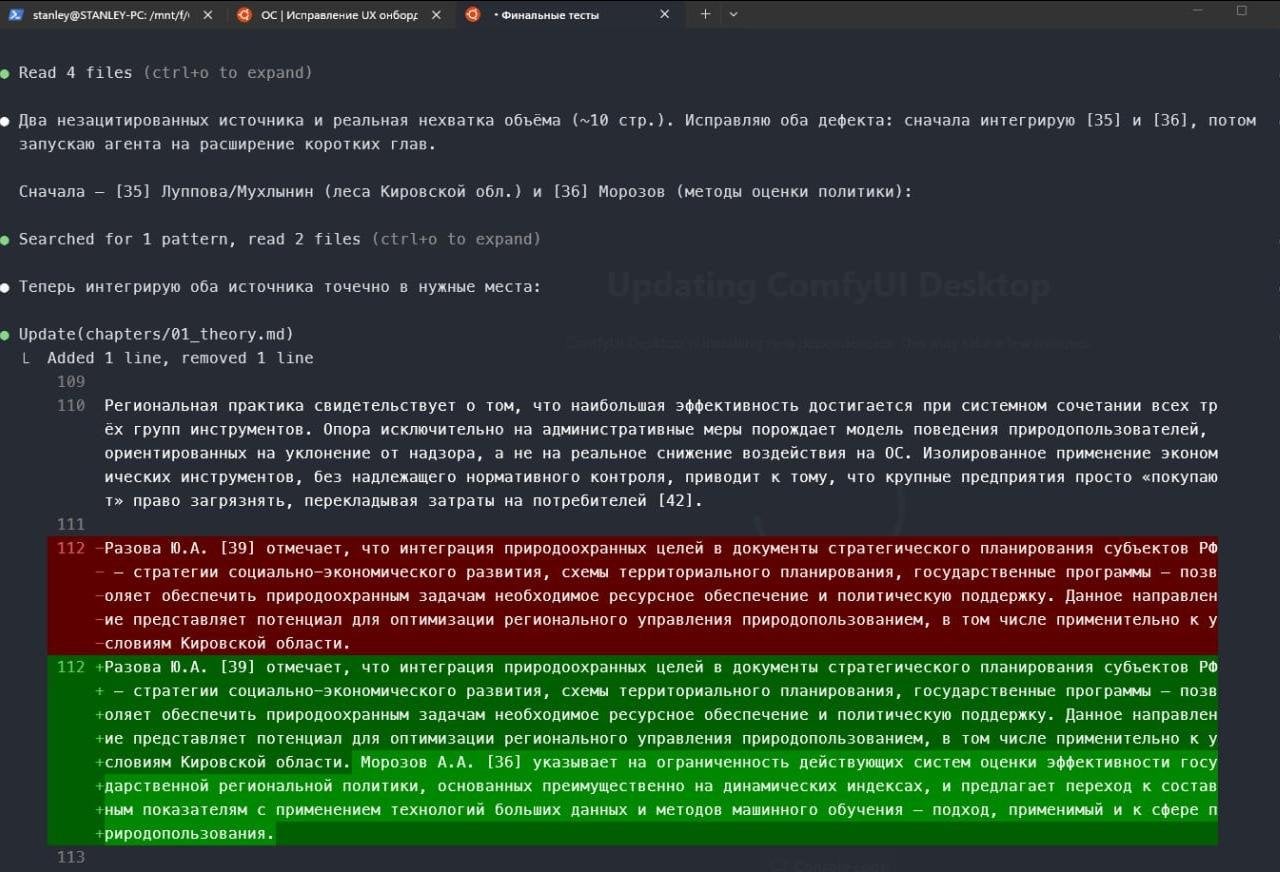Image resolution: width=1280 pixels, height=872 pixels.
Task: Close the stanley@STANLEY-PC tab
Action: [x=207, y=14]
